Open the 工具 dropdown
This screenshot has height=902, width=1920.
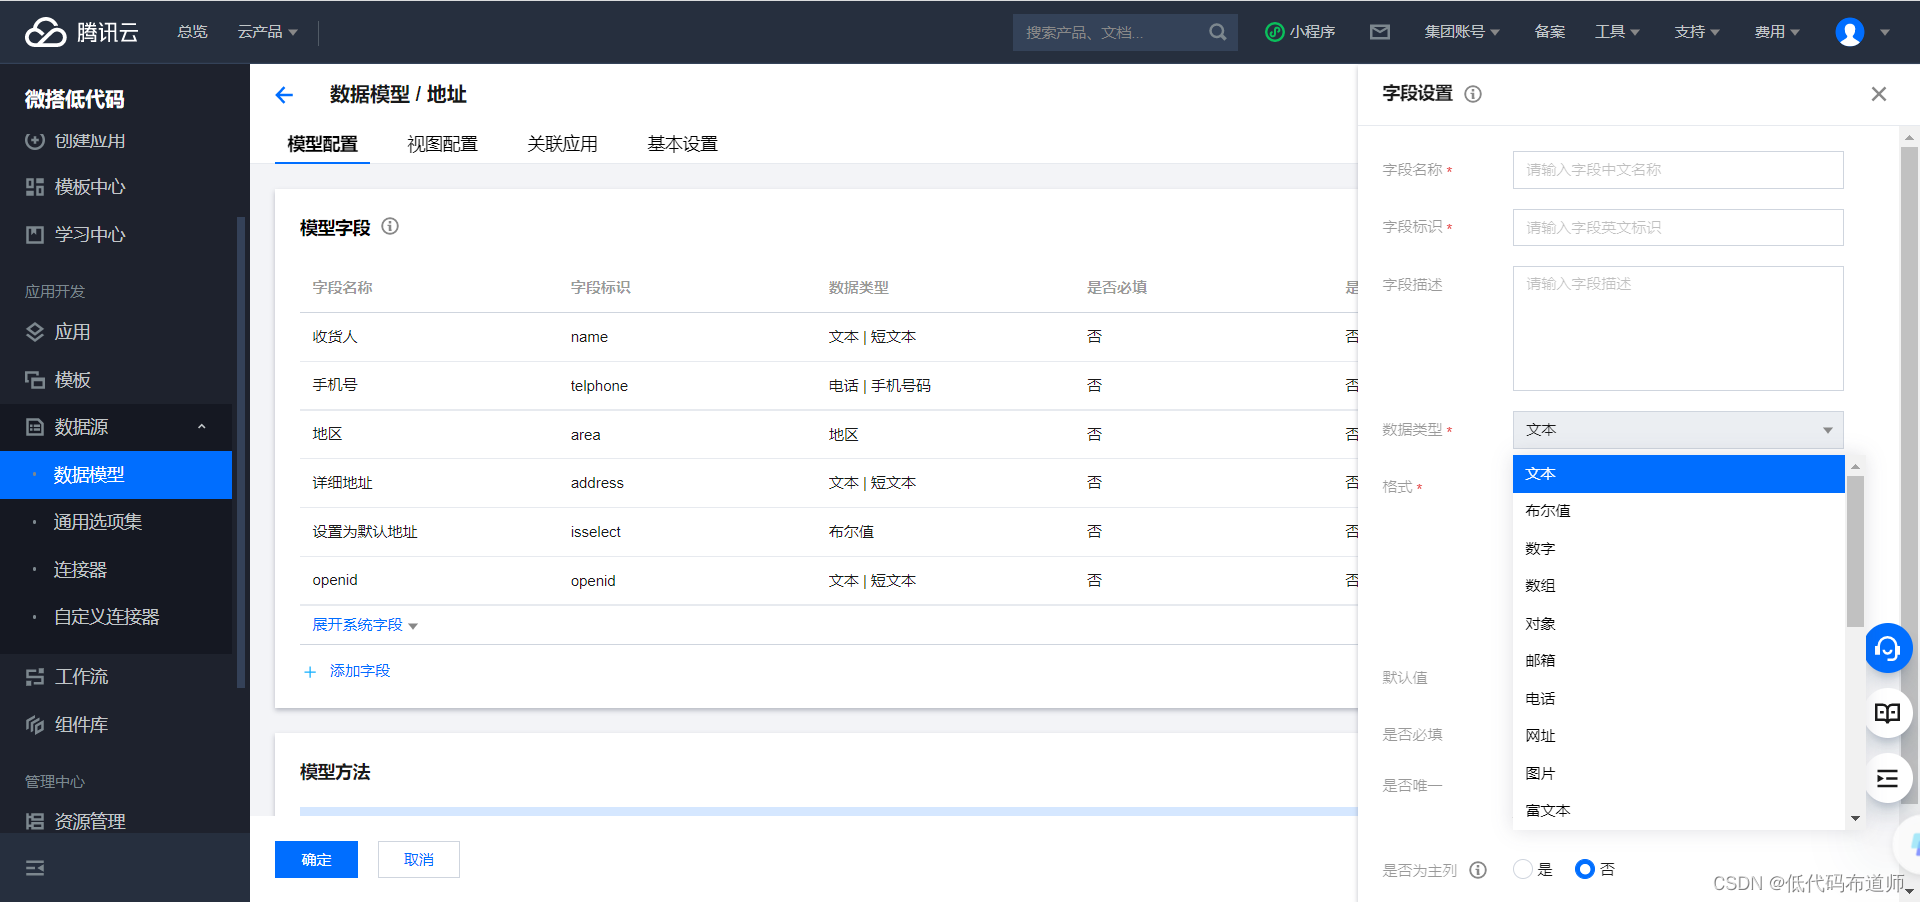click(1617, 32)
